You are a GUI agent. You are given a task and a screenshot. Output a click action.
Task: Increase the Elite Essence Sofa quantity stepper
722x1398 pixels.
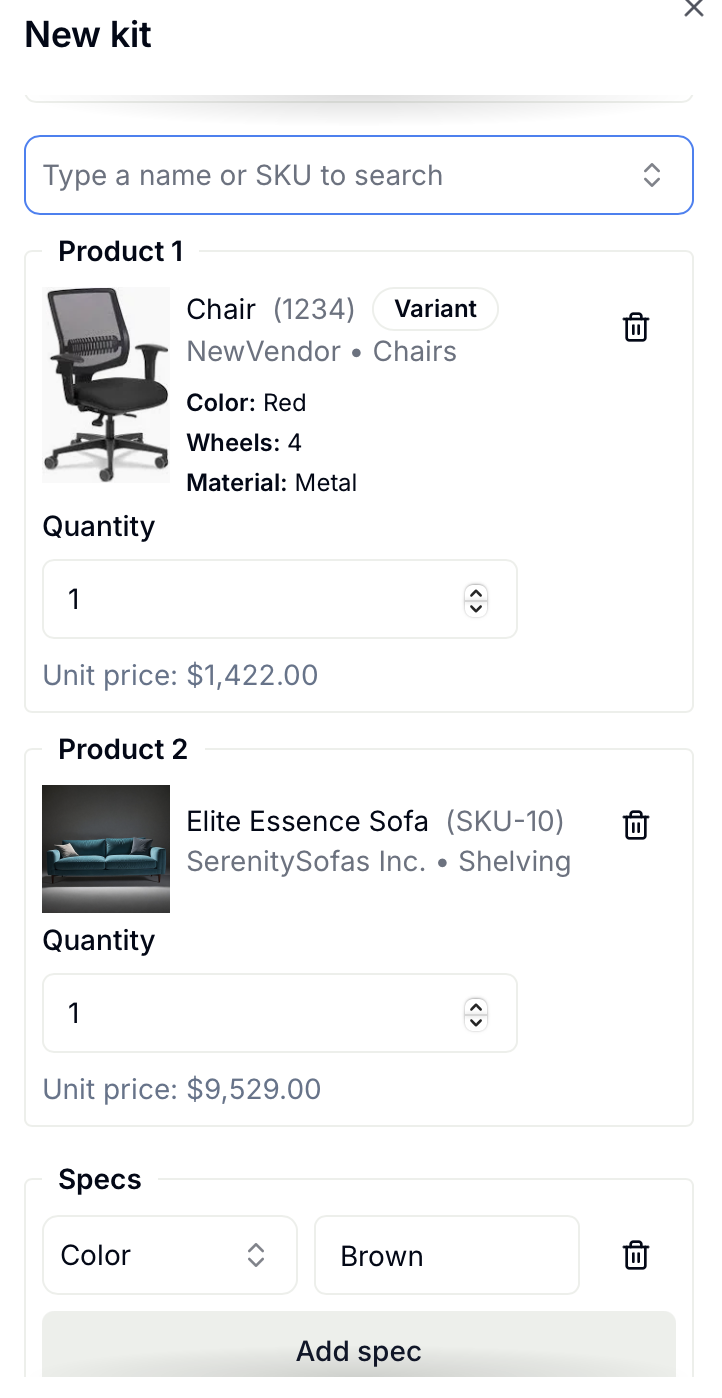click(476, 1006)
